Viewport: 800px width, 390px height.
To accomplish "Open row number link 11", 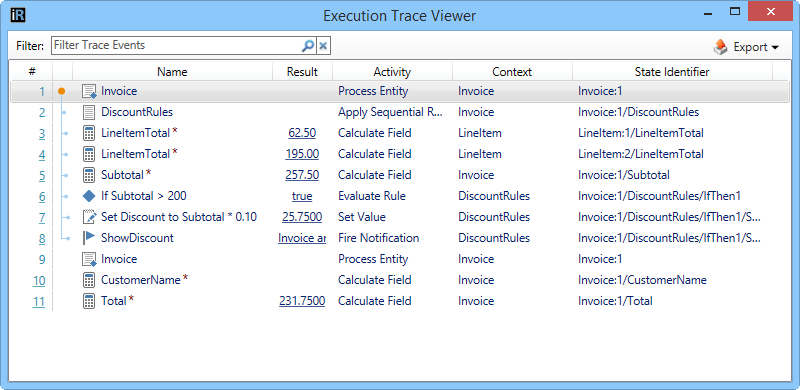I will click(x=39, y=302).
